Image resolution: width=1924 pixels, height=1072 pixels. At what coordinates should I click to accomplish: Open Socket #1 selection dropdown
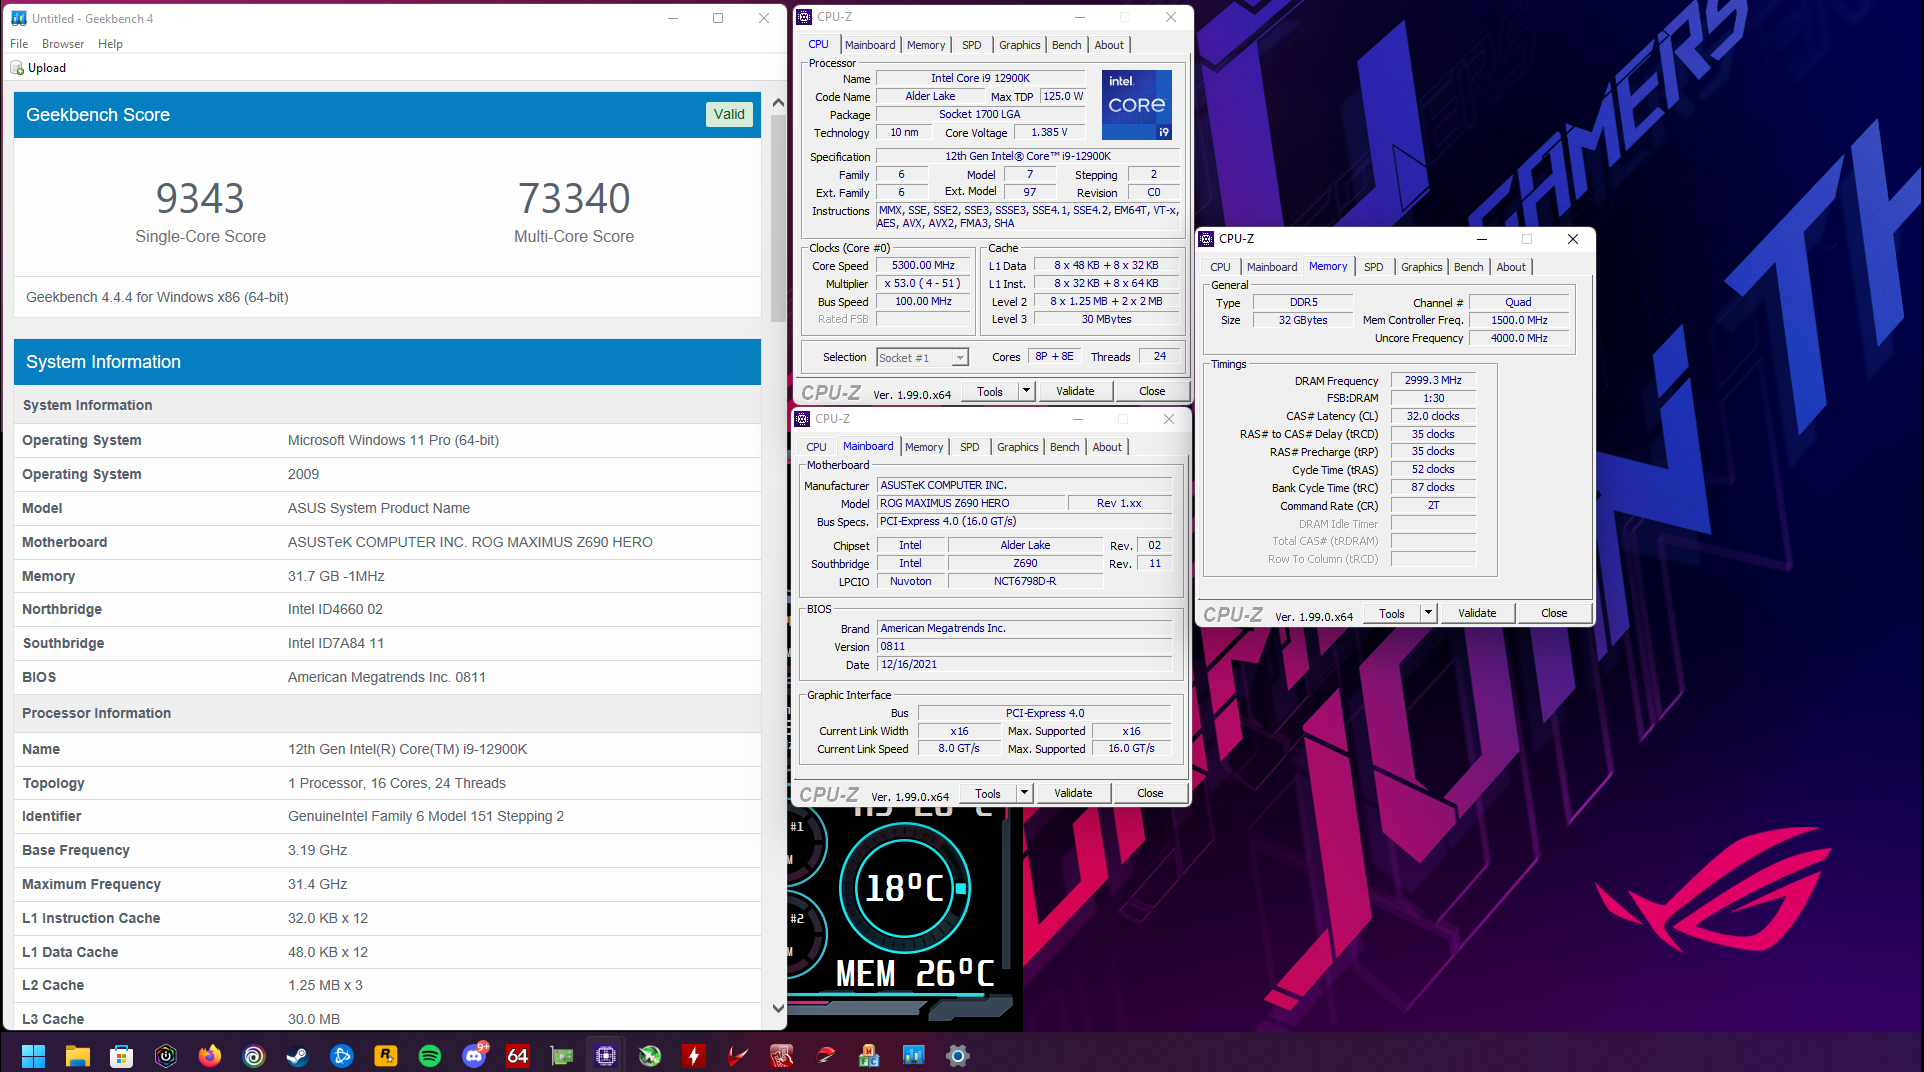[x=922, y=357]
